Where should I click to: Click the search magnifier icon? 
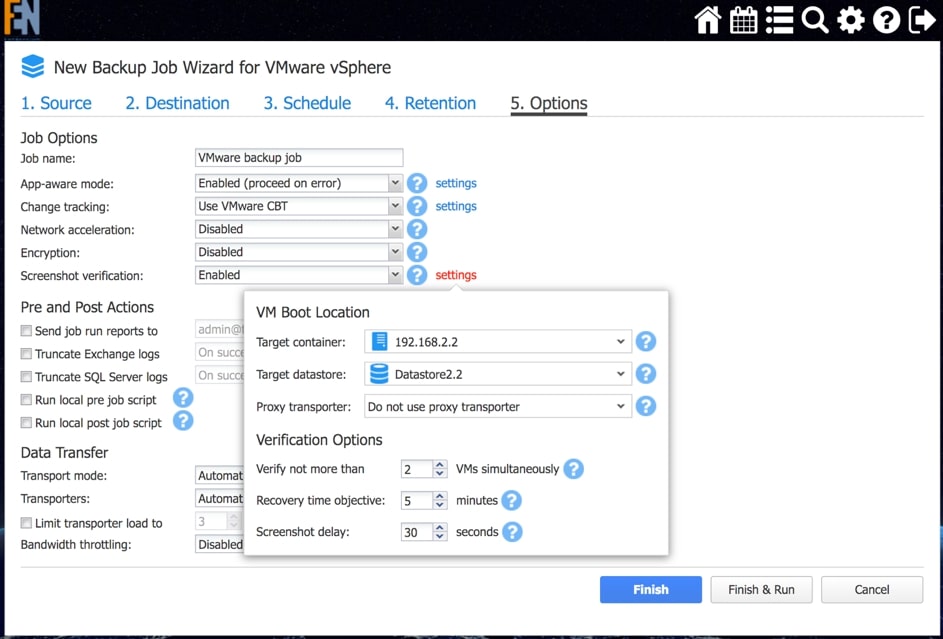tap(815, 20)
